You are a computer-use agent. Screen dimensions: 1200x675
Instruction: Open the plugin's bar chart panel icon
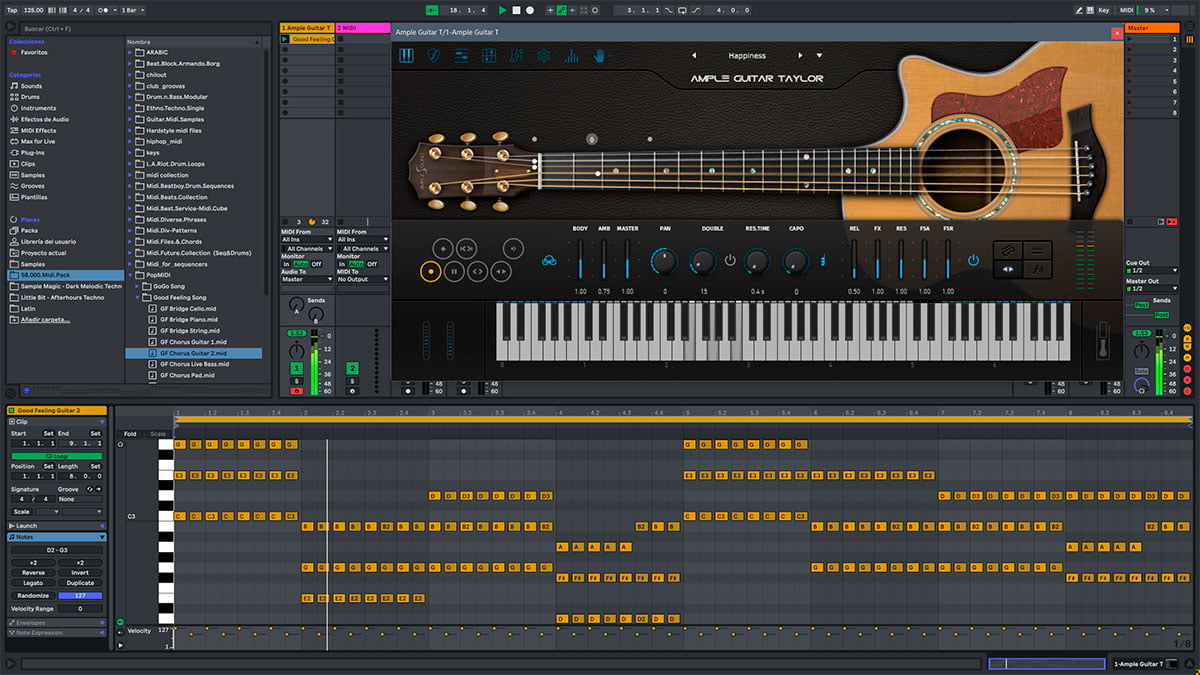tap(571, 56)
